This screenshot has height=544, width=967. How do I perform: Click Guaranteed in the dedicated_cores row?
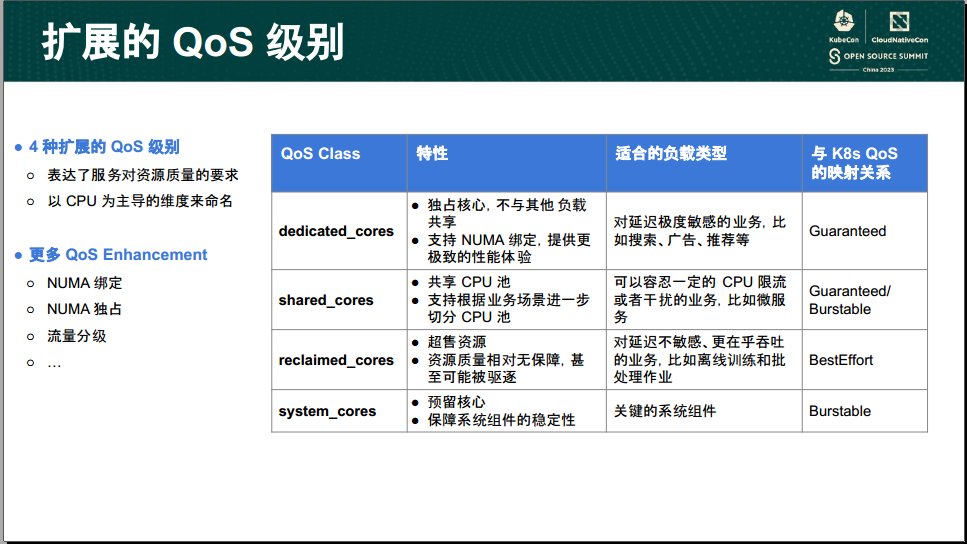click(847, 231)
